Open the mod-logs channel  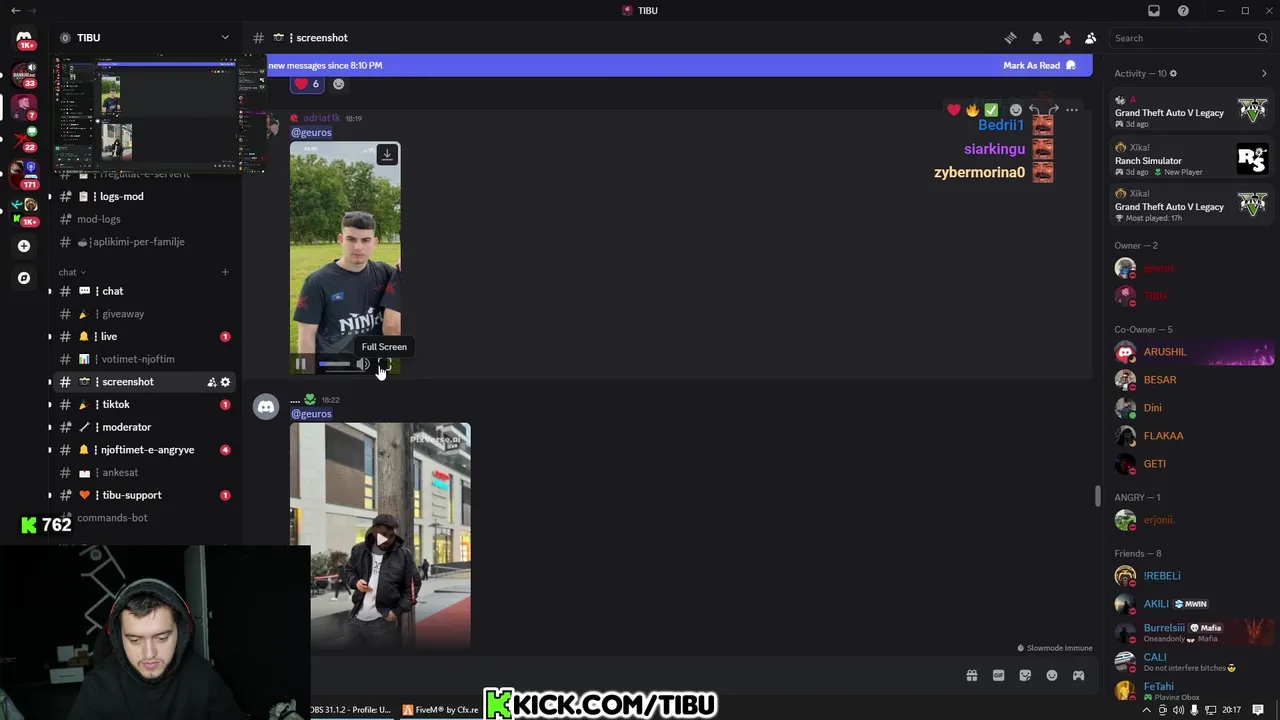[143, 219]
